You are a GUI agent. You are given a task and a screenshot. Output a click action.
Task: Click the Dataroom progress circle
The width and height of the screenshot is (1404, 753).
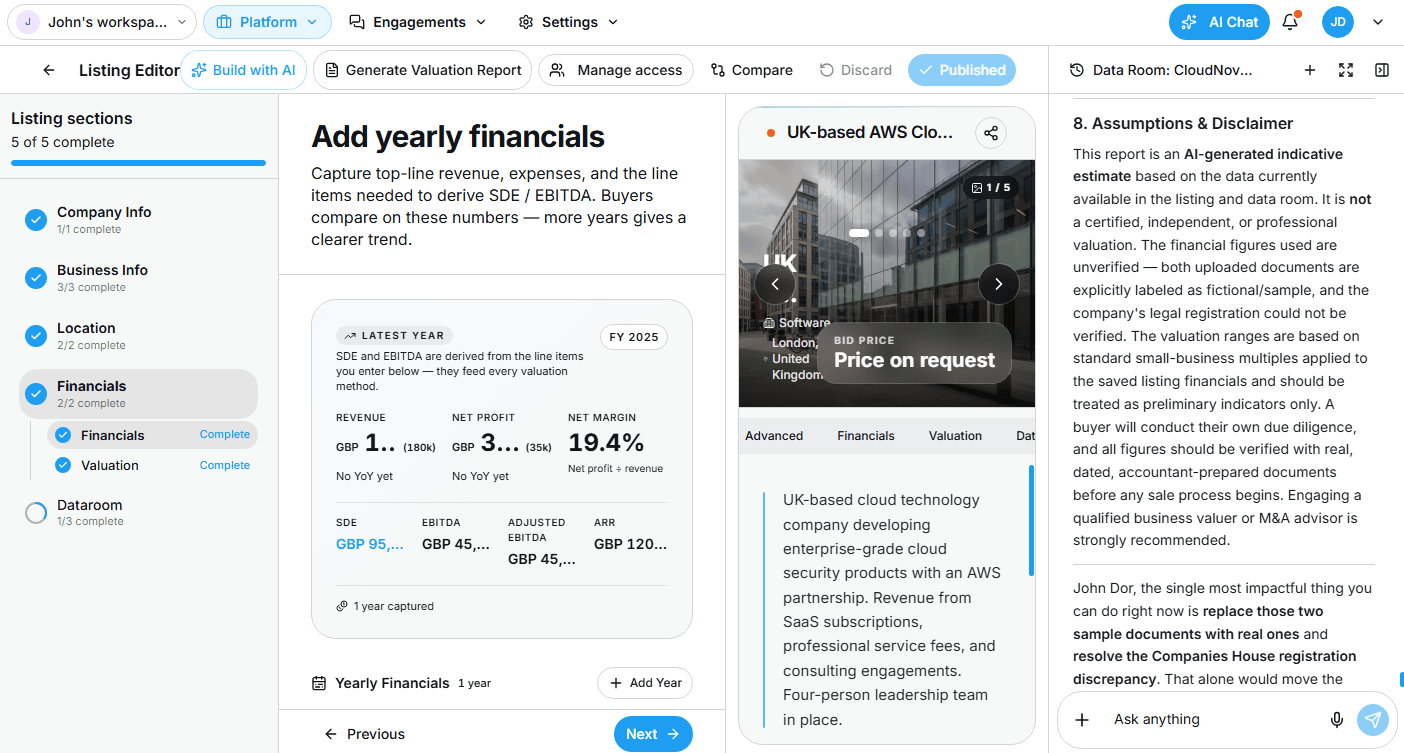pyautogui.click(x=36, y=513)
